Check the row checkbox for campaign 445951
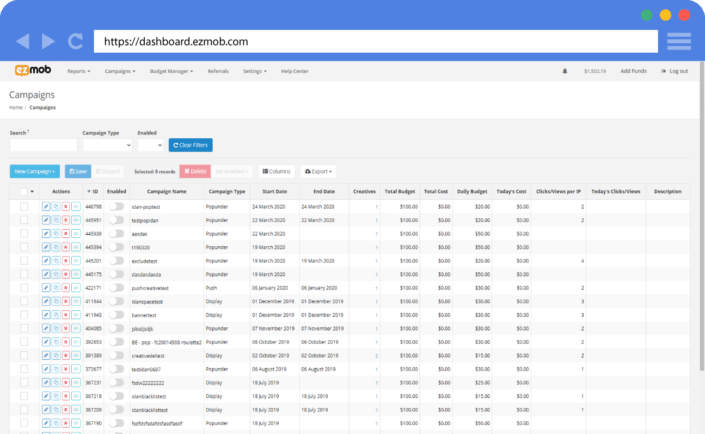 24,220
